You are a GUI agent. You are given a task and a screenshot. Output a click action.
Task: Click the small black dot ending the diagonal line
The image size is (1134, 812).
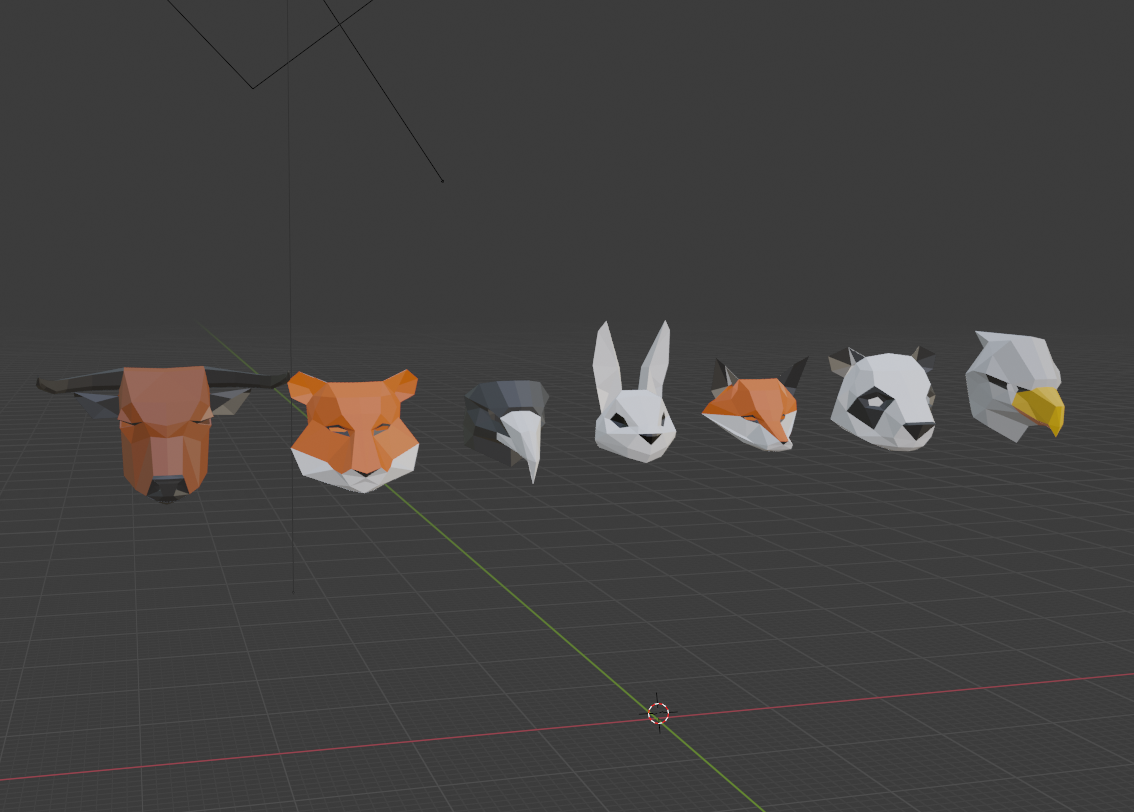pyautogui.click(x=442, y=181)
